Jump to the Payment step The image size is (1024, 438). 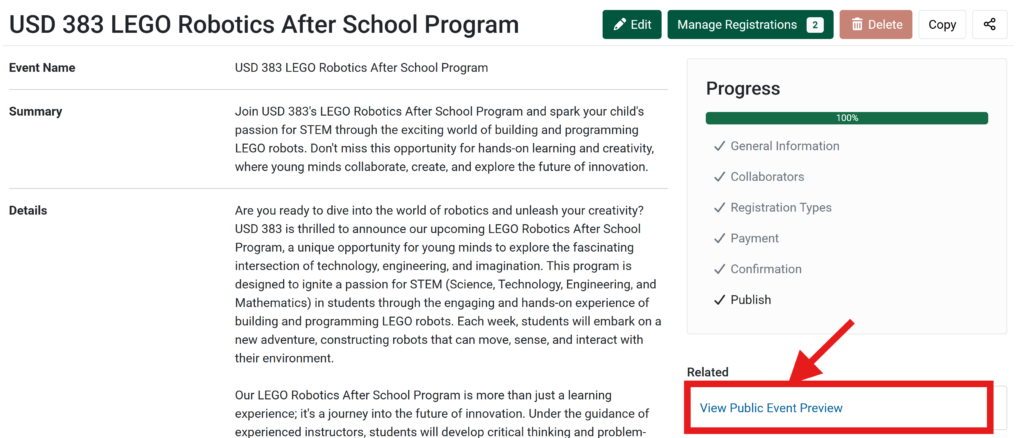click(x=754, y=239)
